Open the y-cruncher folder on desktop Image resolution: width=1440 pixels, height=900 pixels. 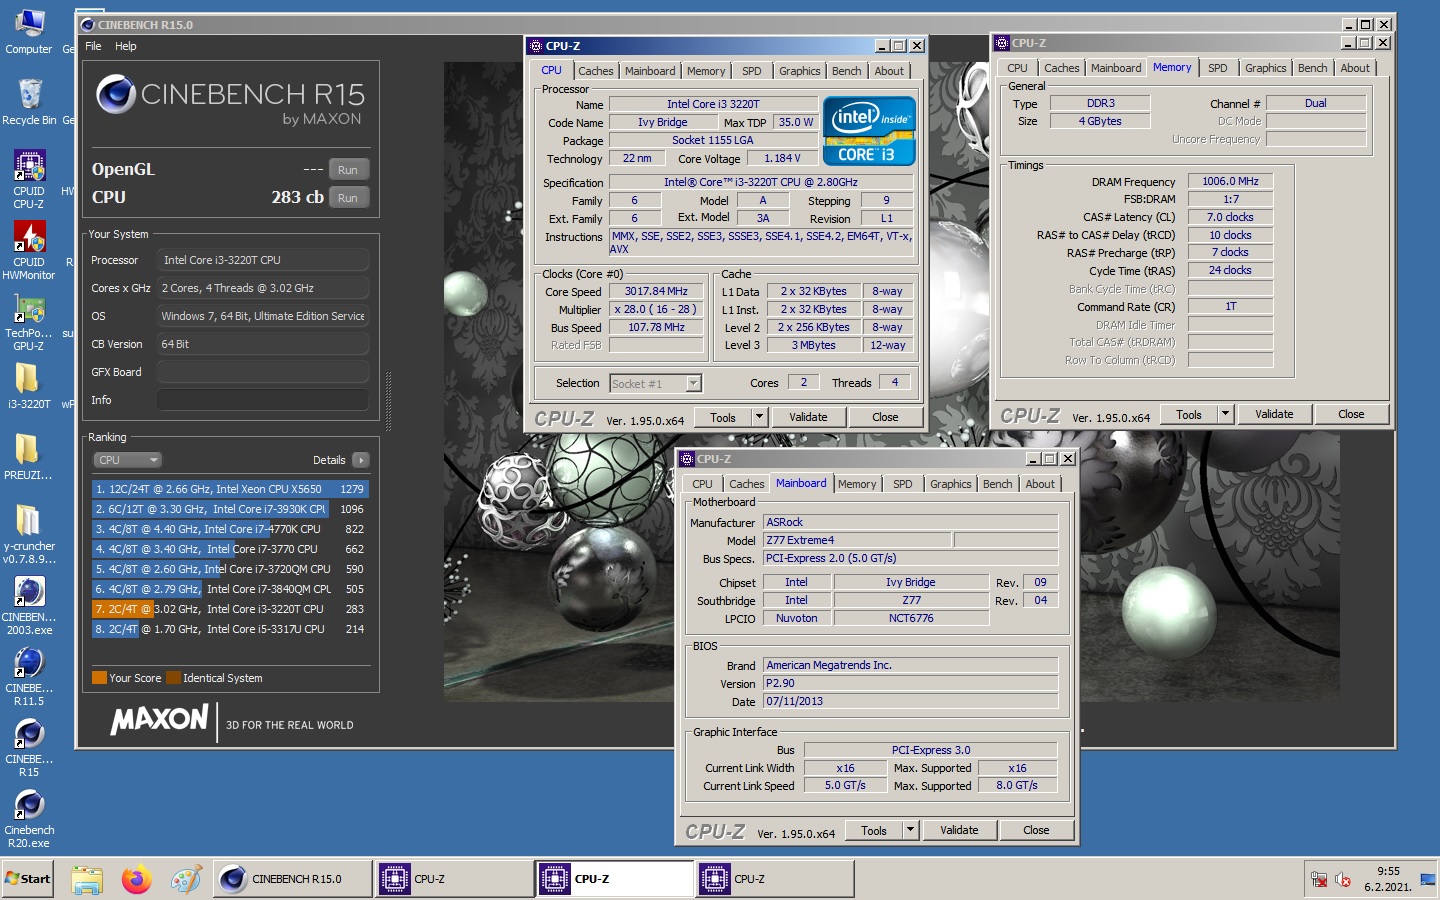(29, 534)
